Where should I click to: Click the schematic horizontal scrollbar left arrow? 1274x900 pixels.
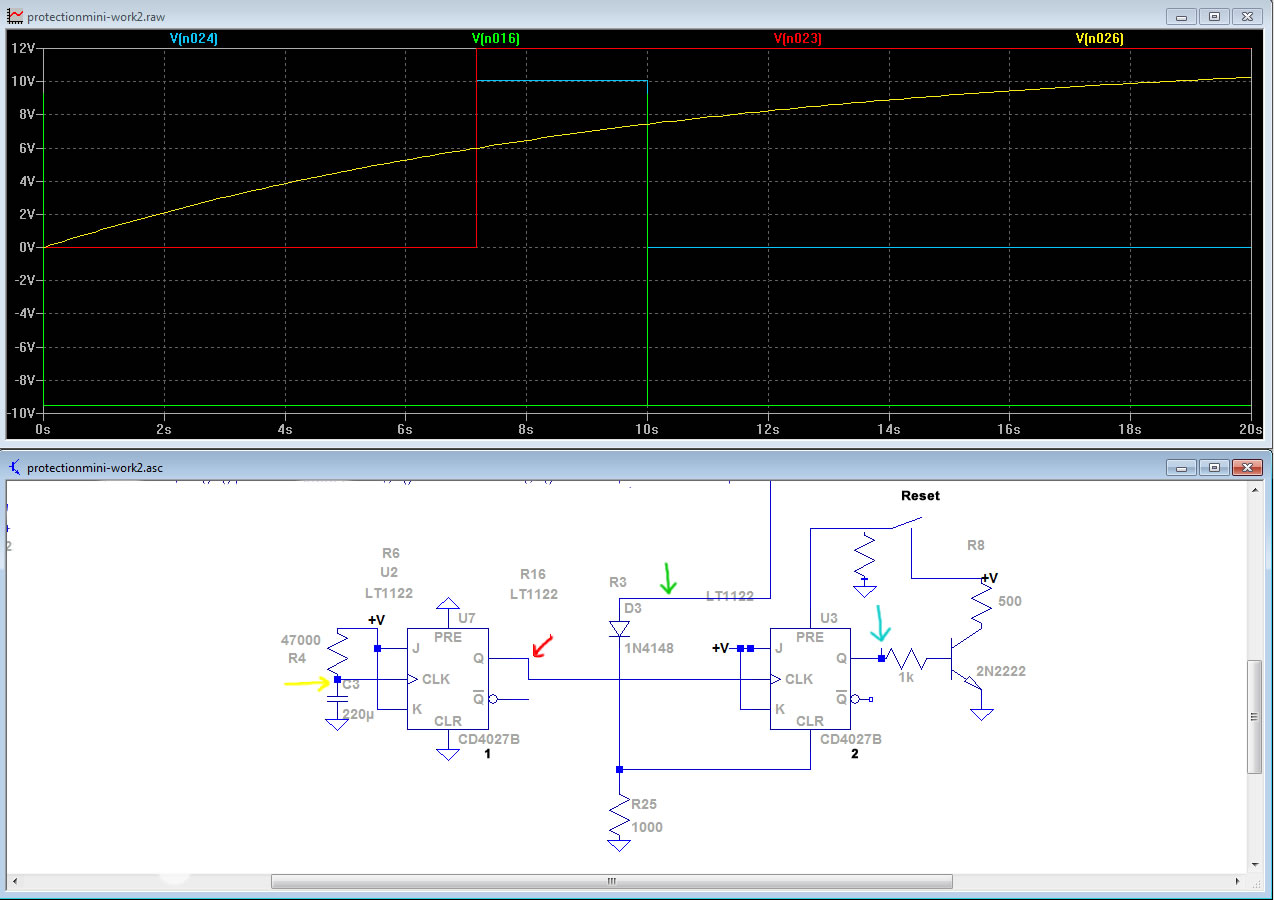15,882
